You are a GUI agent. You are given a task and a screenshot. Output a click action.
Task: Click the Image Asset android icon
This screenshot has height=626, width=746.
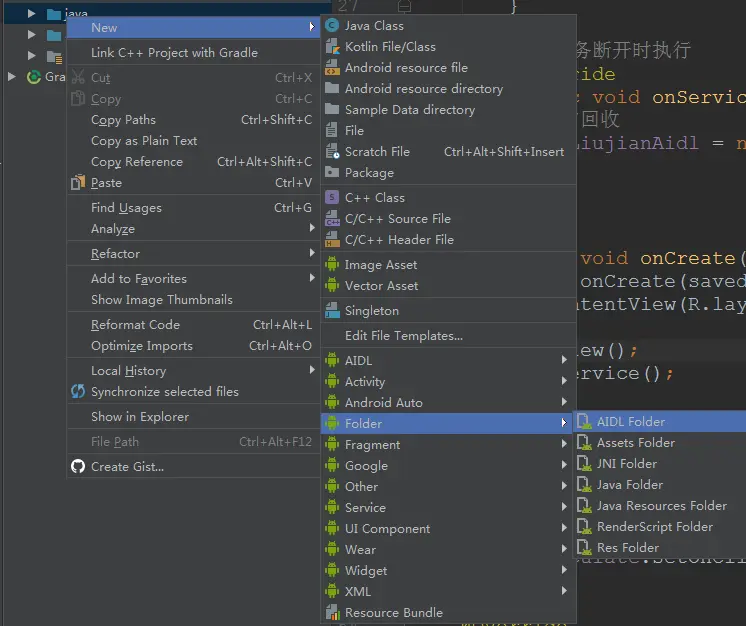click(332, 264)
